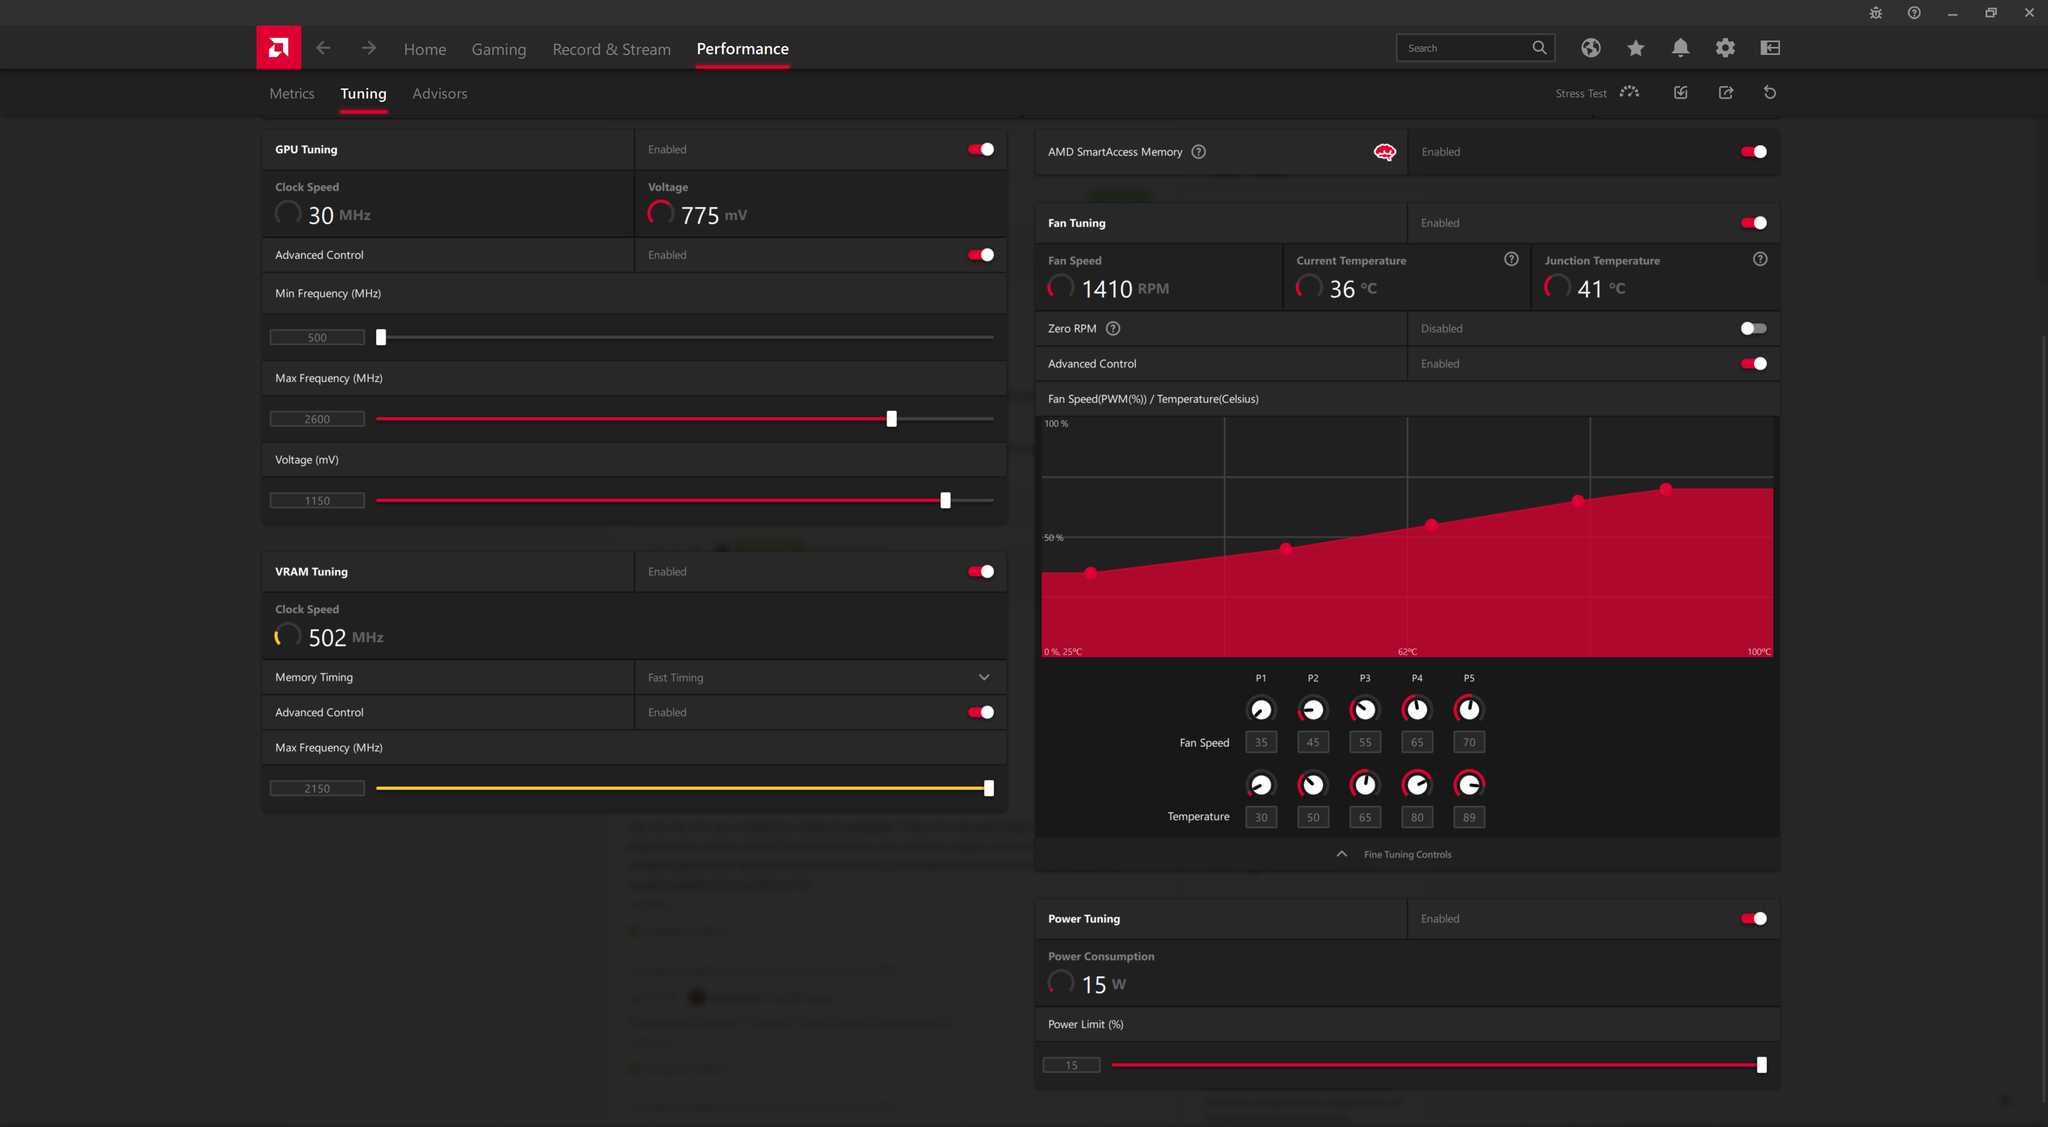Open the web browser globe icon
Image resolution: width=2048 pixels, height=1127 pixels.
[1590, 48]
